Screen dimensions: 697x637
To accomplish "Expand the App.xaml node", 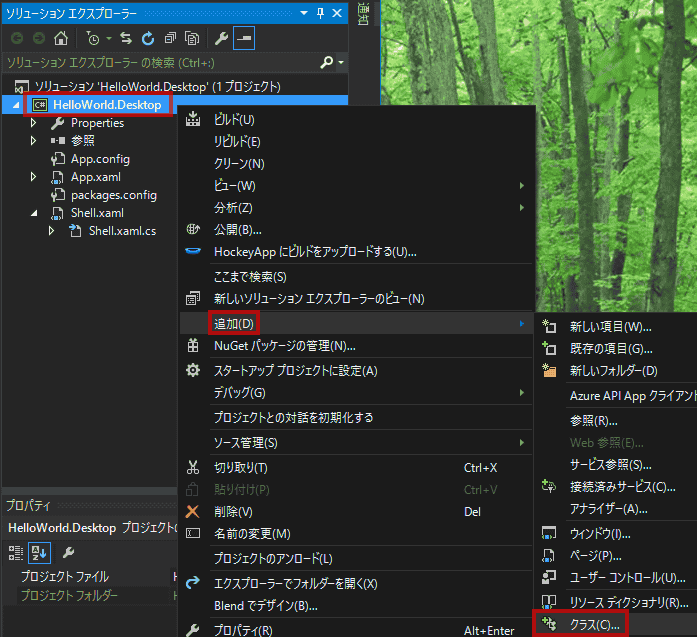I will (33, 177).
